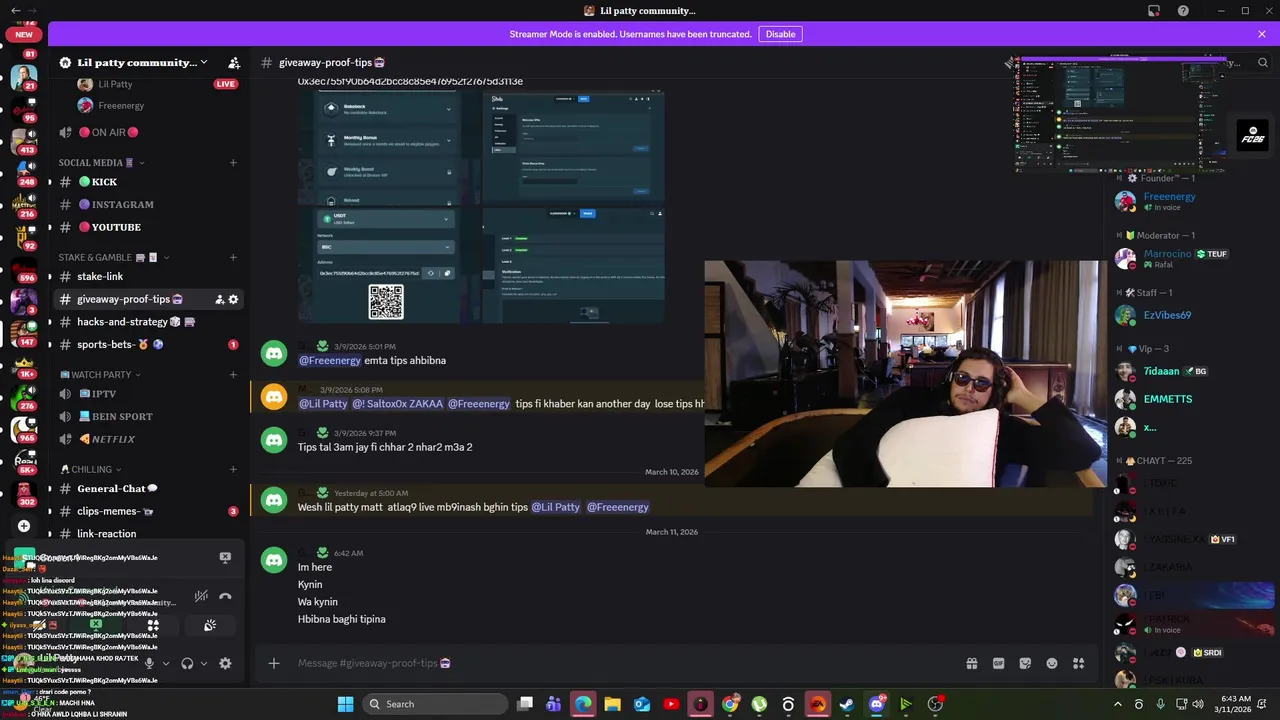
Task: Click the taskbar Search box
Action: [434, 704]
